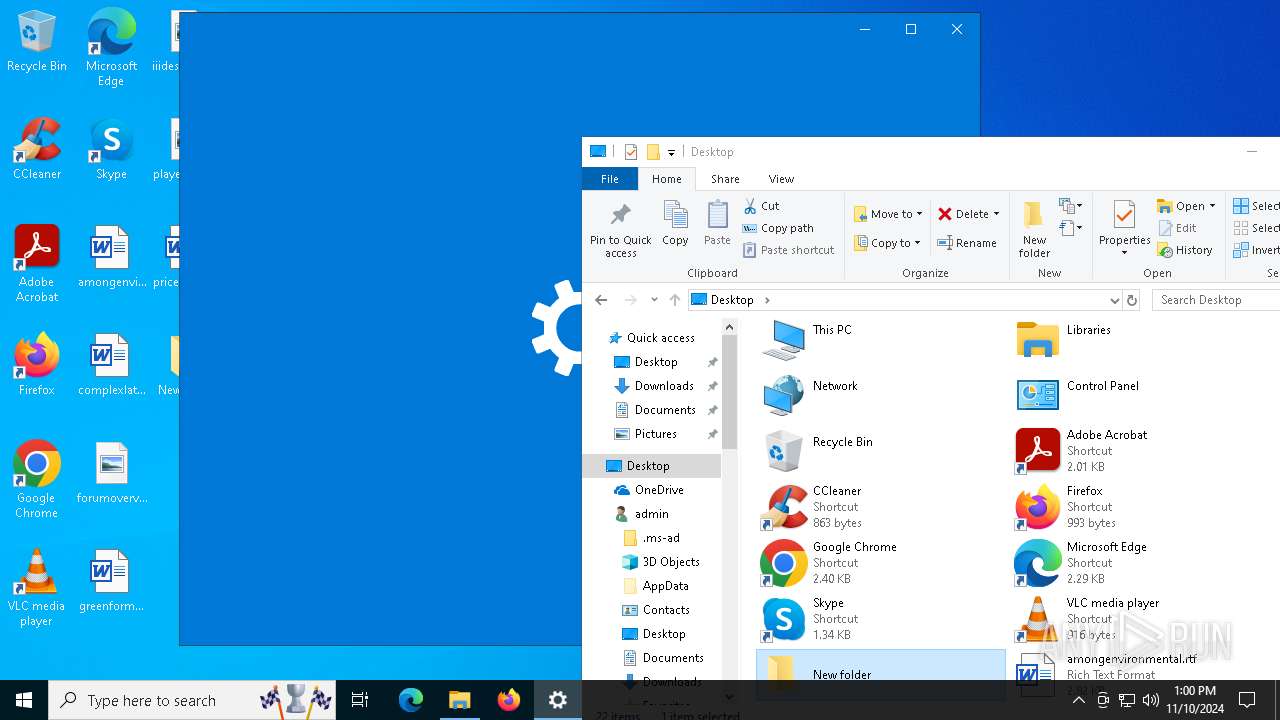Click the Properties checkmark icon

pyautogui.click(x=1124, y=216)
